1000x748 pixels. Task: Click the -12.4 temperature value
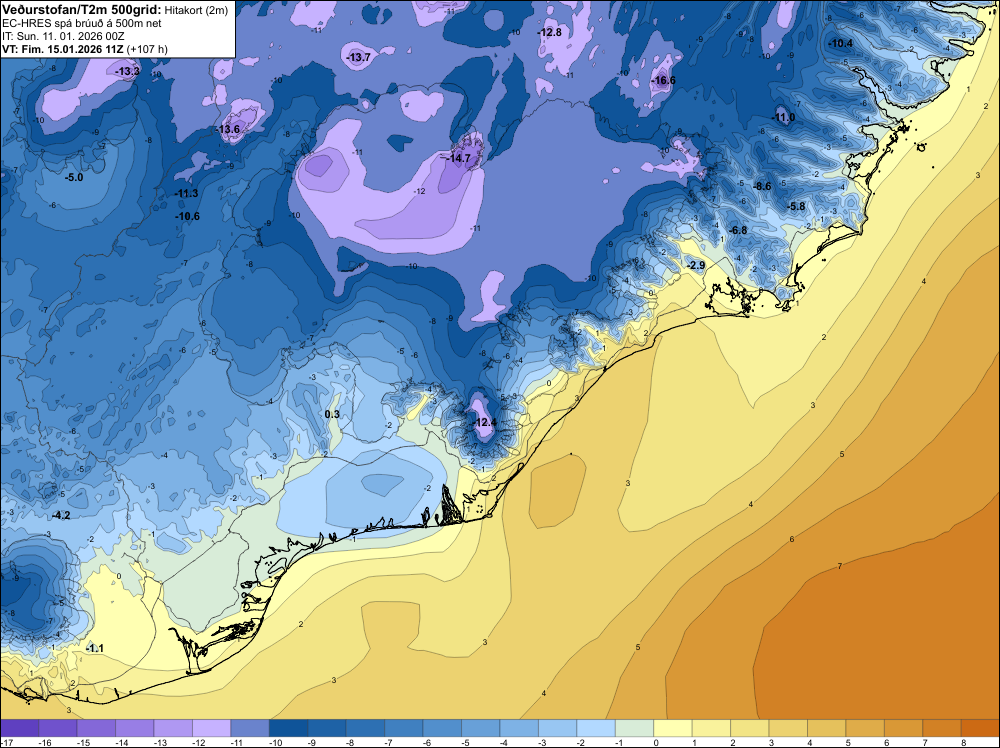coord(484,423)
